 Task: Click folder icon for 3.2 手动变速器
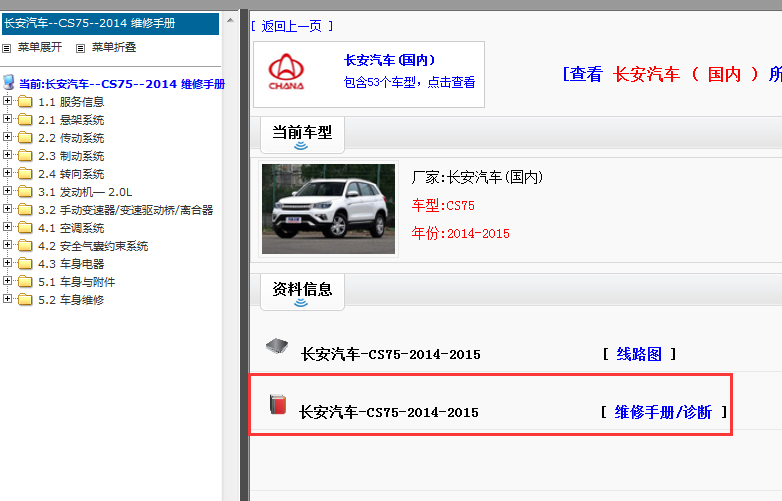pyautogui.click(x=25, y=210)
